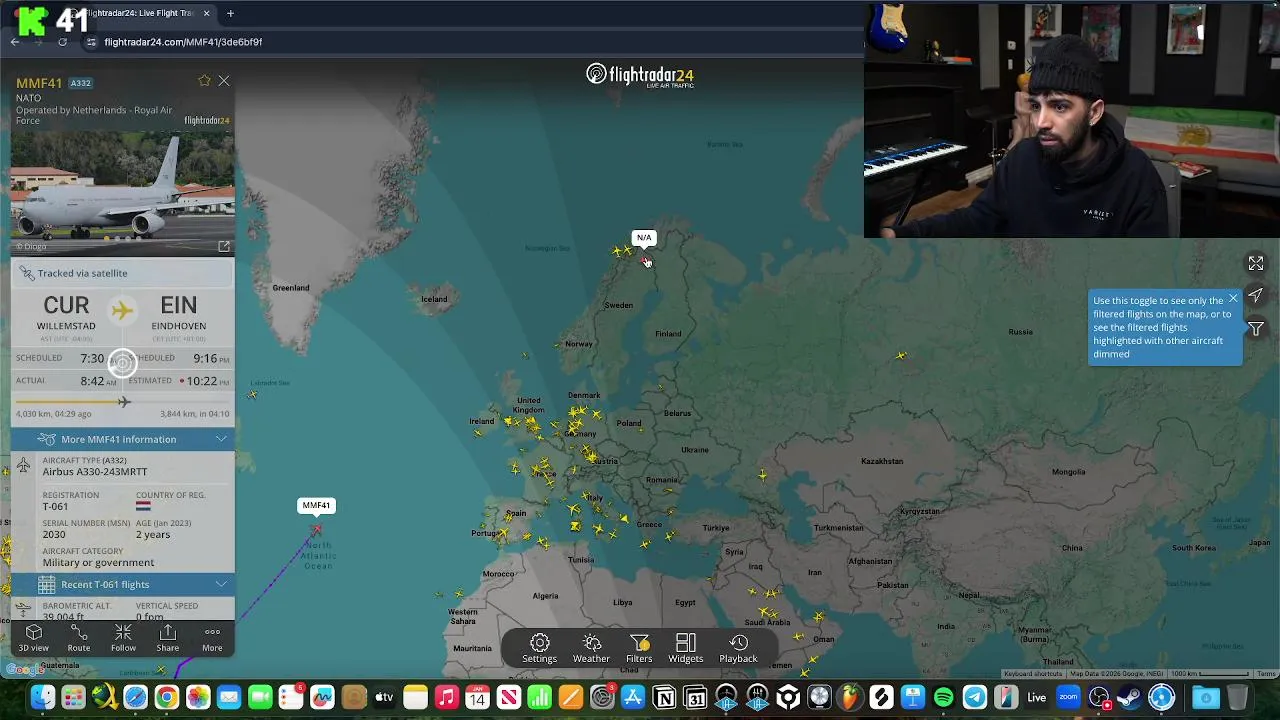Open Notion from the dock

point(664,698)
